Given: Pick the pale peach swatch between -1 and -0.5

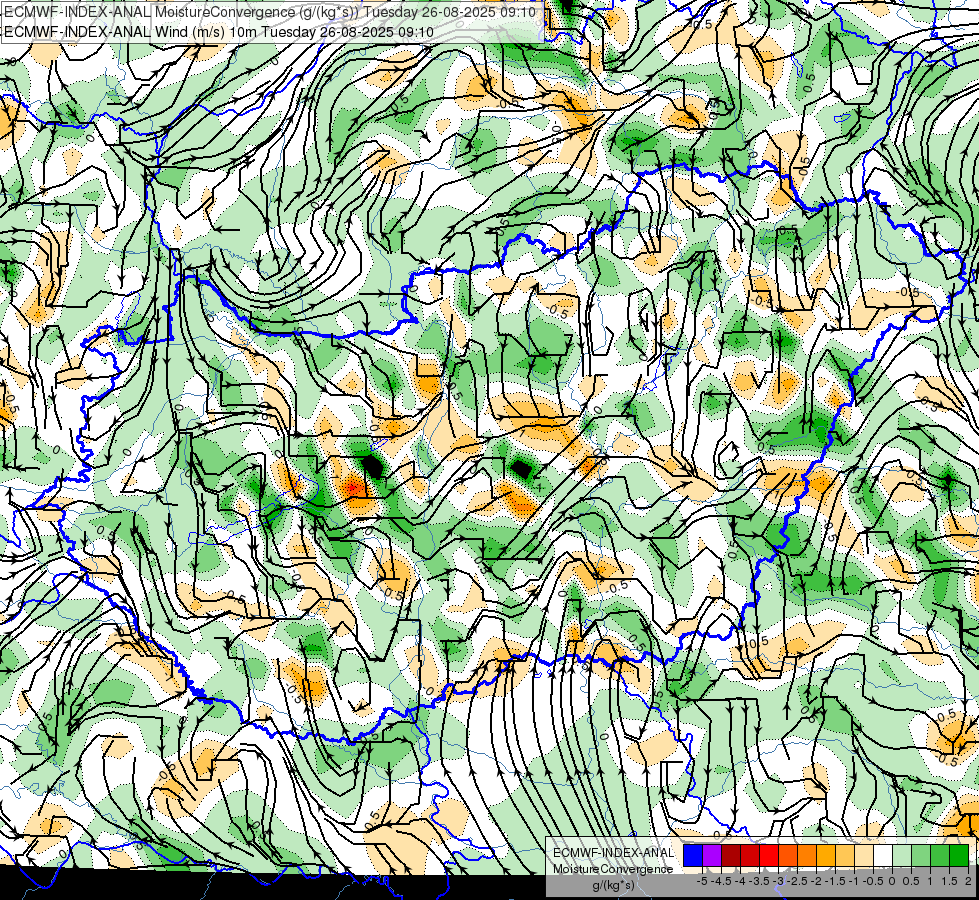Looking at the screenshot, I should point(864,855).
